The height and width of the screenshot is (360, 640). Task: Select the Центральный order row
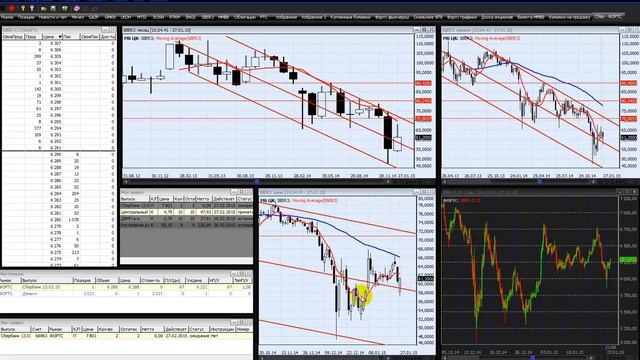[x=187, y=212]
